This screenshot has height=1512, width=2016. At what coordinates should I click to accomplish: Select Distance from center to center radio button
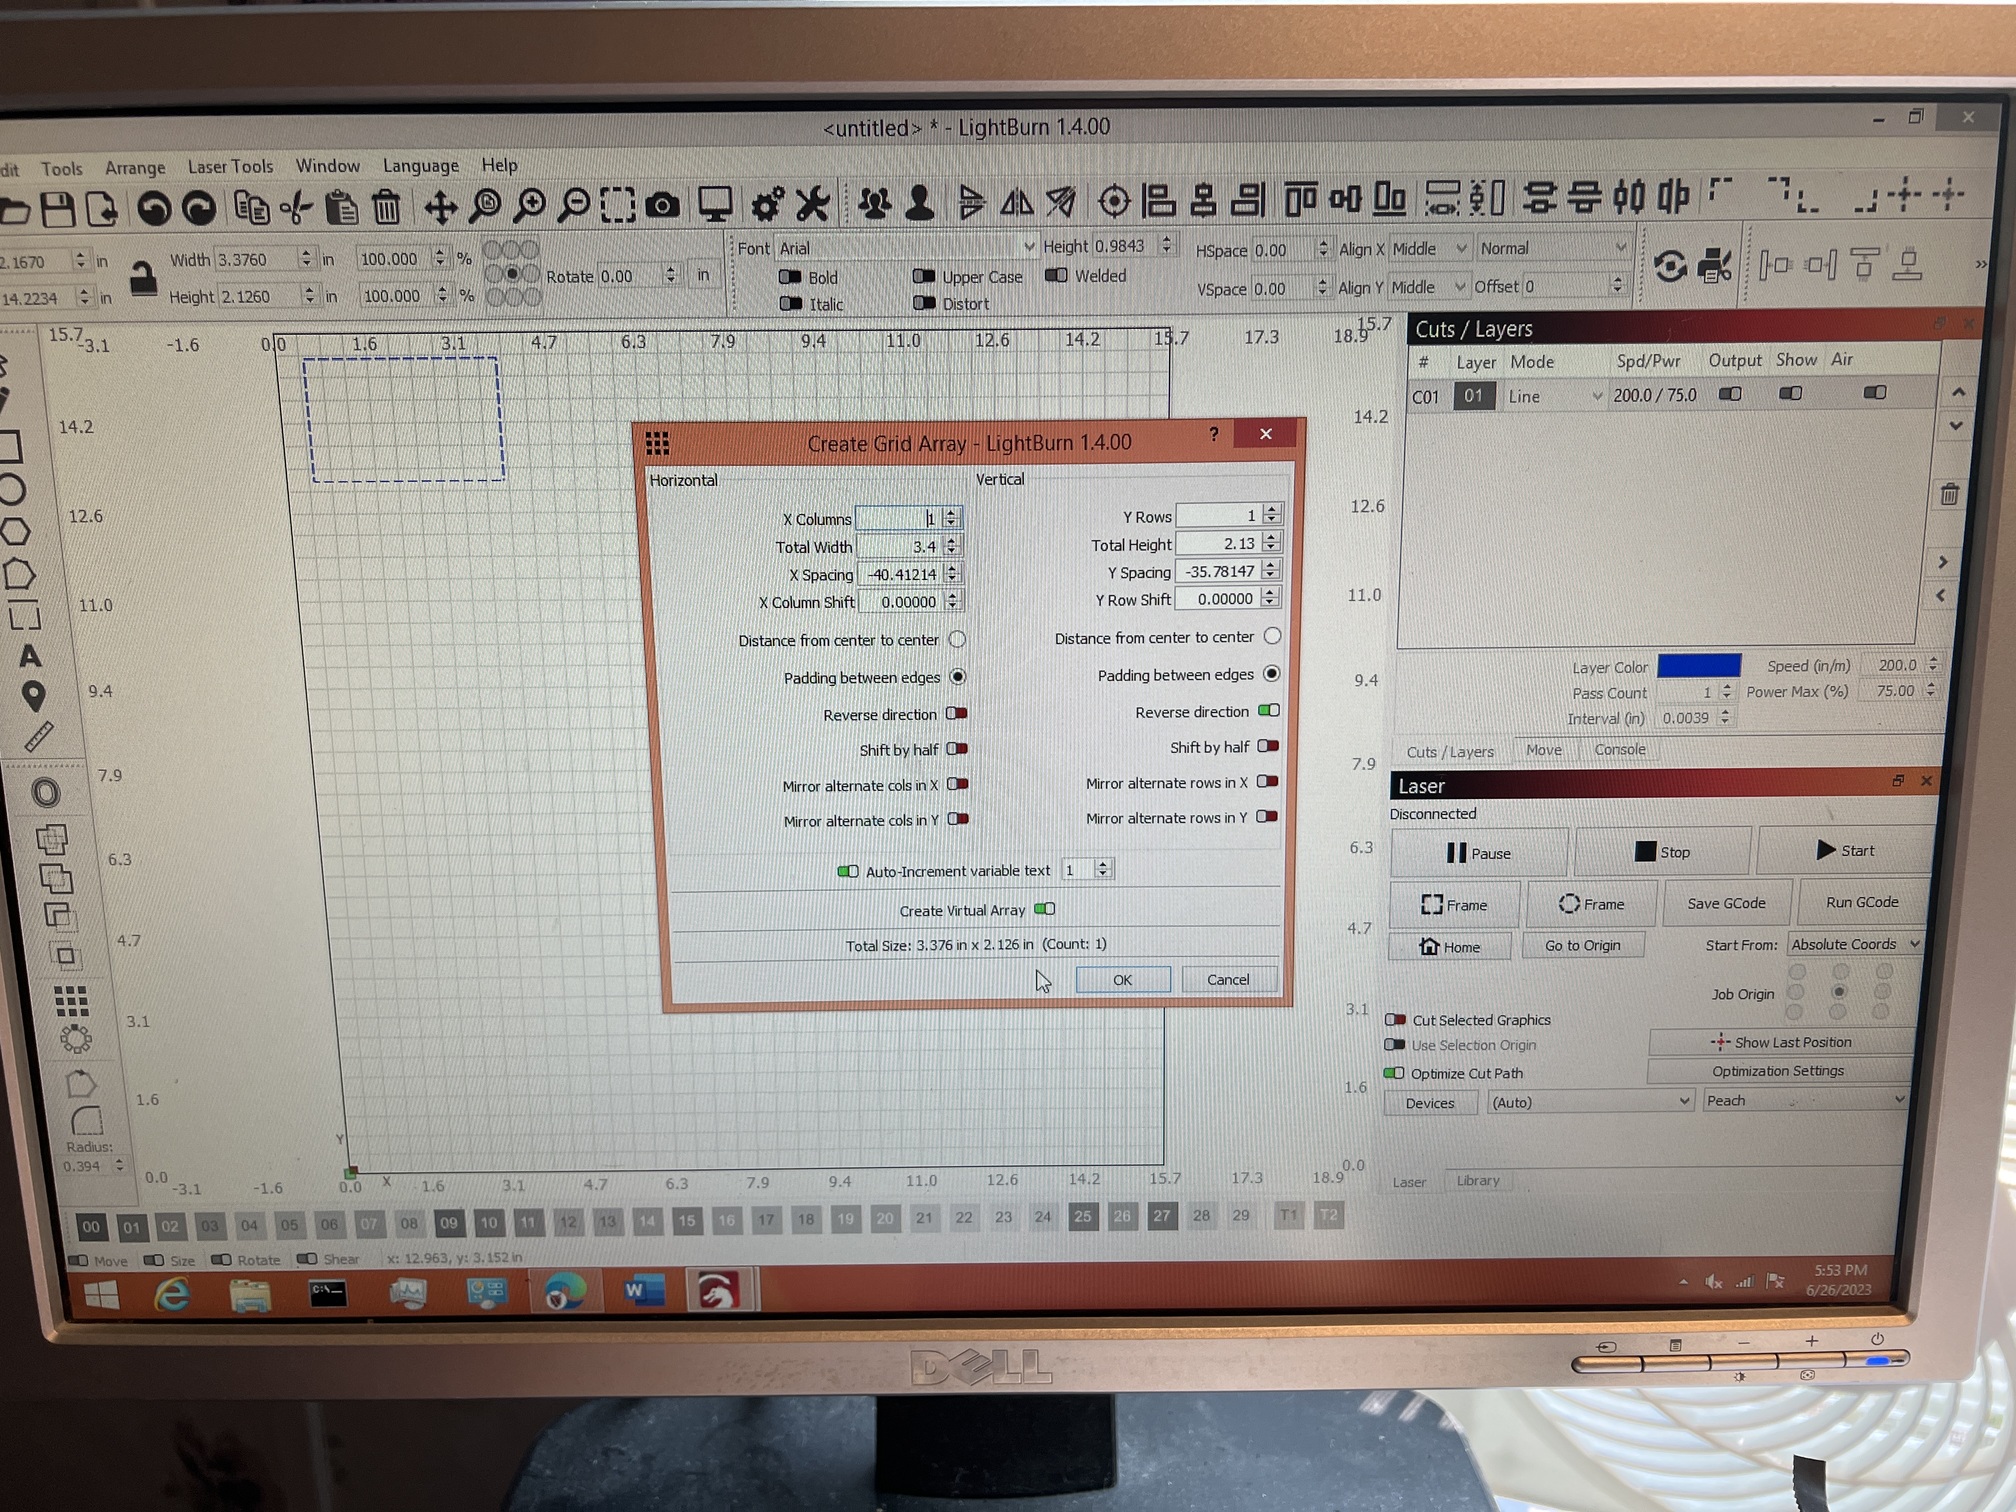[x=957, y=640]
